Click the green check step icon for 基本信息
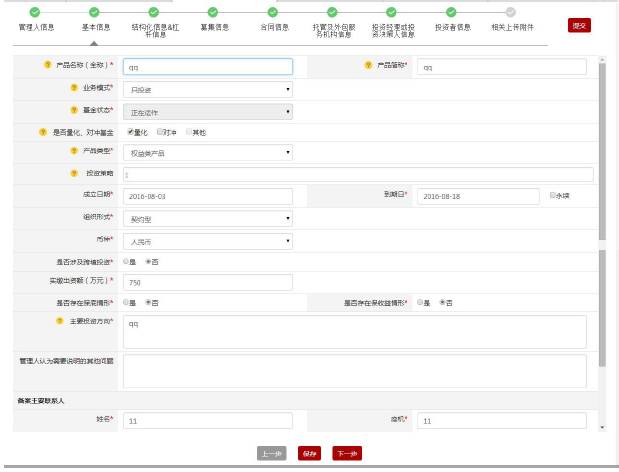Viewport: 619px width, 472px height. coord(94,12)
